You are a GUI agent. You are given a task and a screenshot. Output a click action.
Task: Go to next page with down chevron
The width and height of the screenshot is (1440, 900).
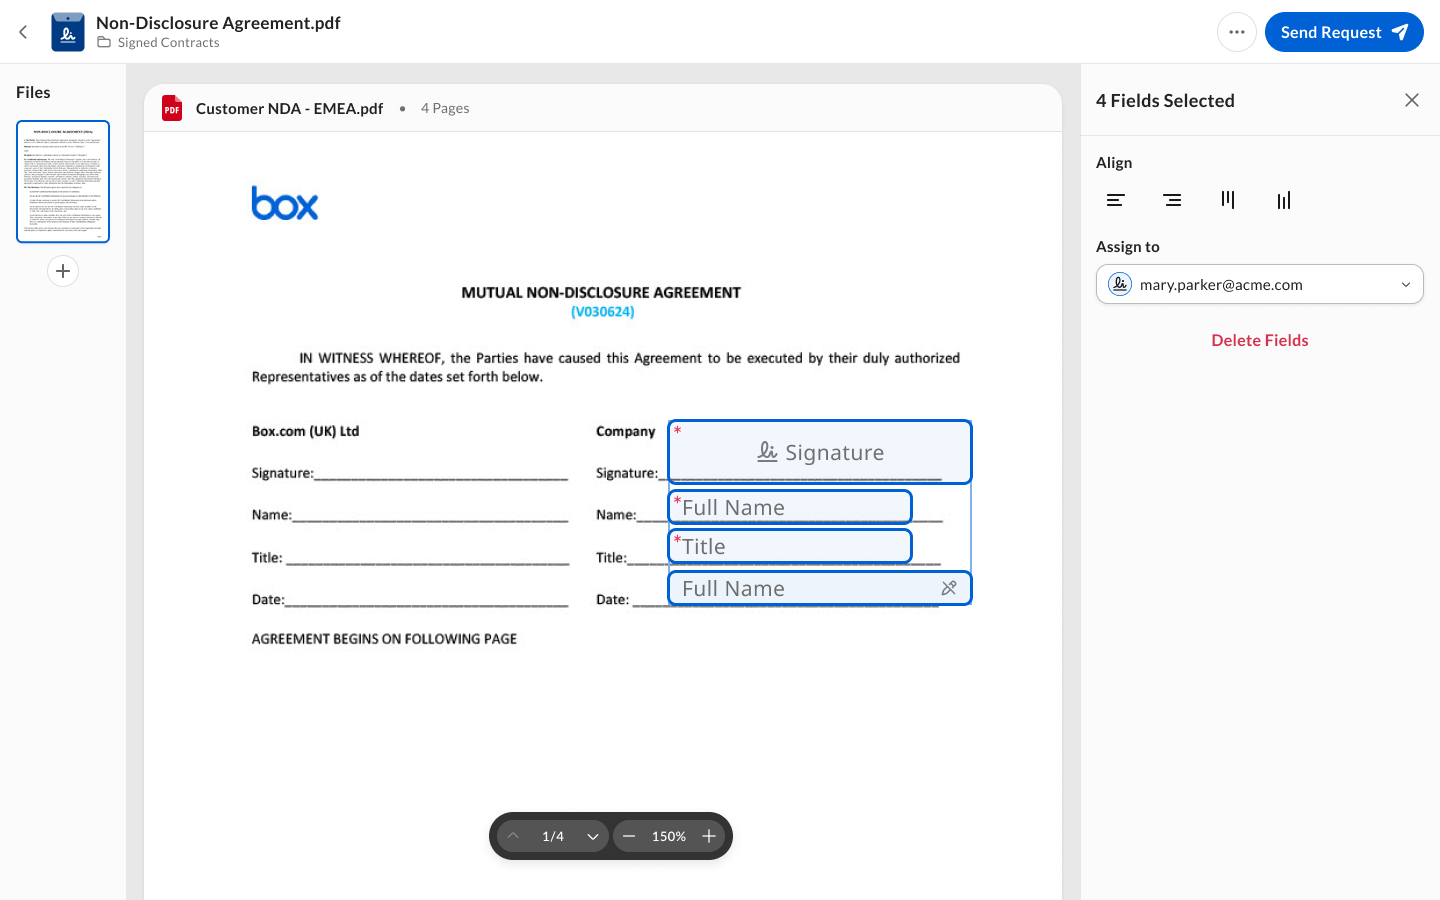[x=593, y=836]
